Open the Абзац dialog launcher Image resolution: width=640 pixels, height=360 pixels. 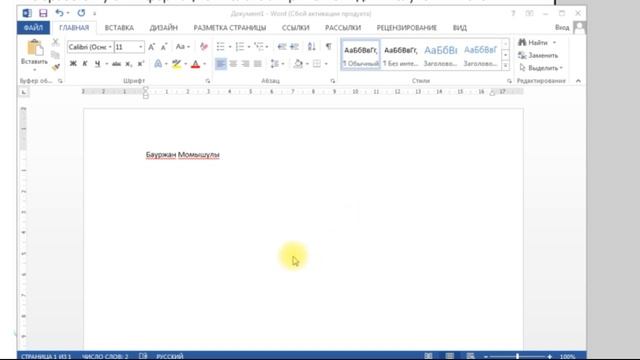(x=333, y=81)
